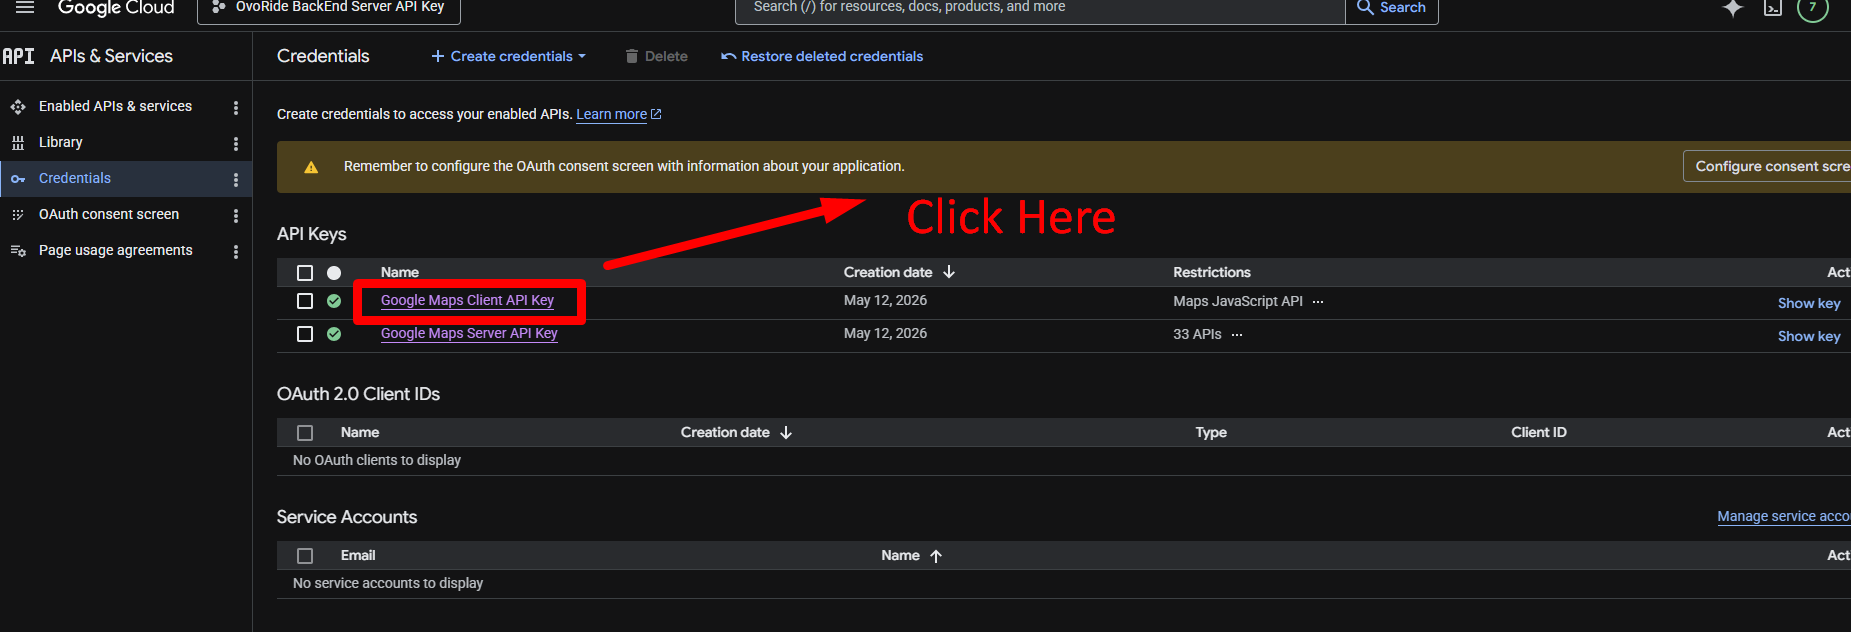
Task: Open more options for Library
Action: pyautogui.click(x=236, y=144)
